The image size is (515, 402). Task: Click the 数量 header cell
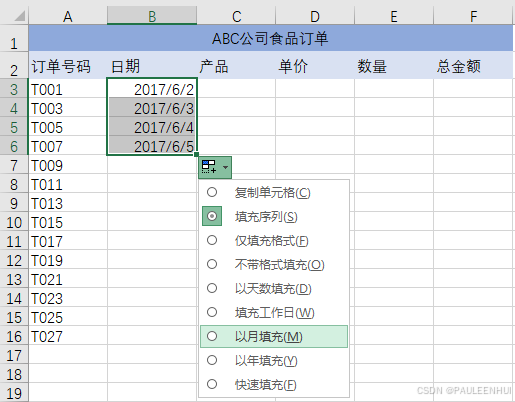(394, 65)
